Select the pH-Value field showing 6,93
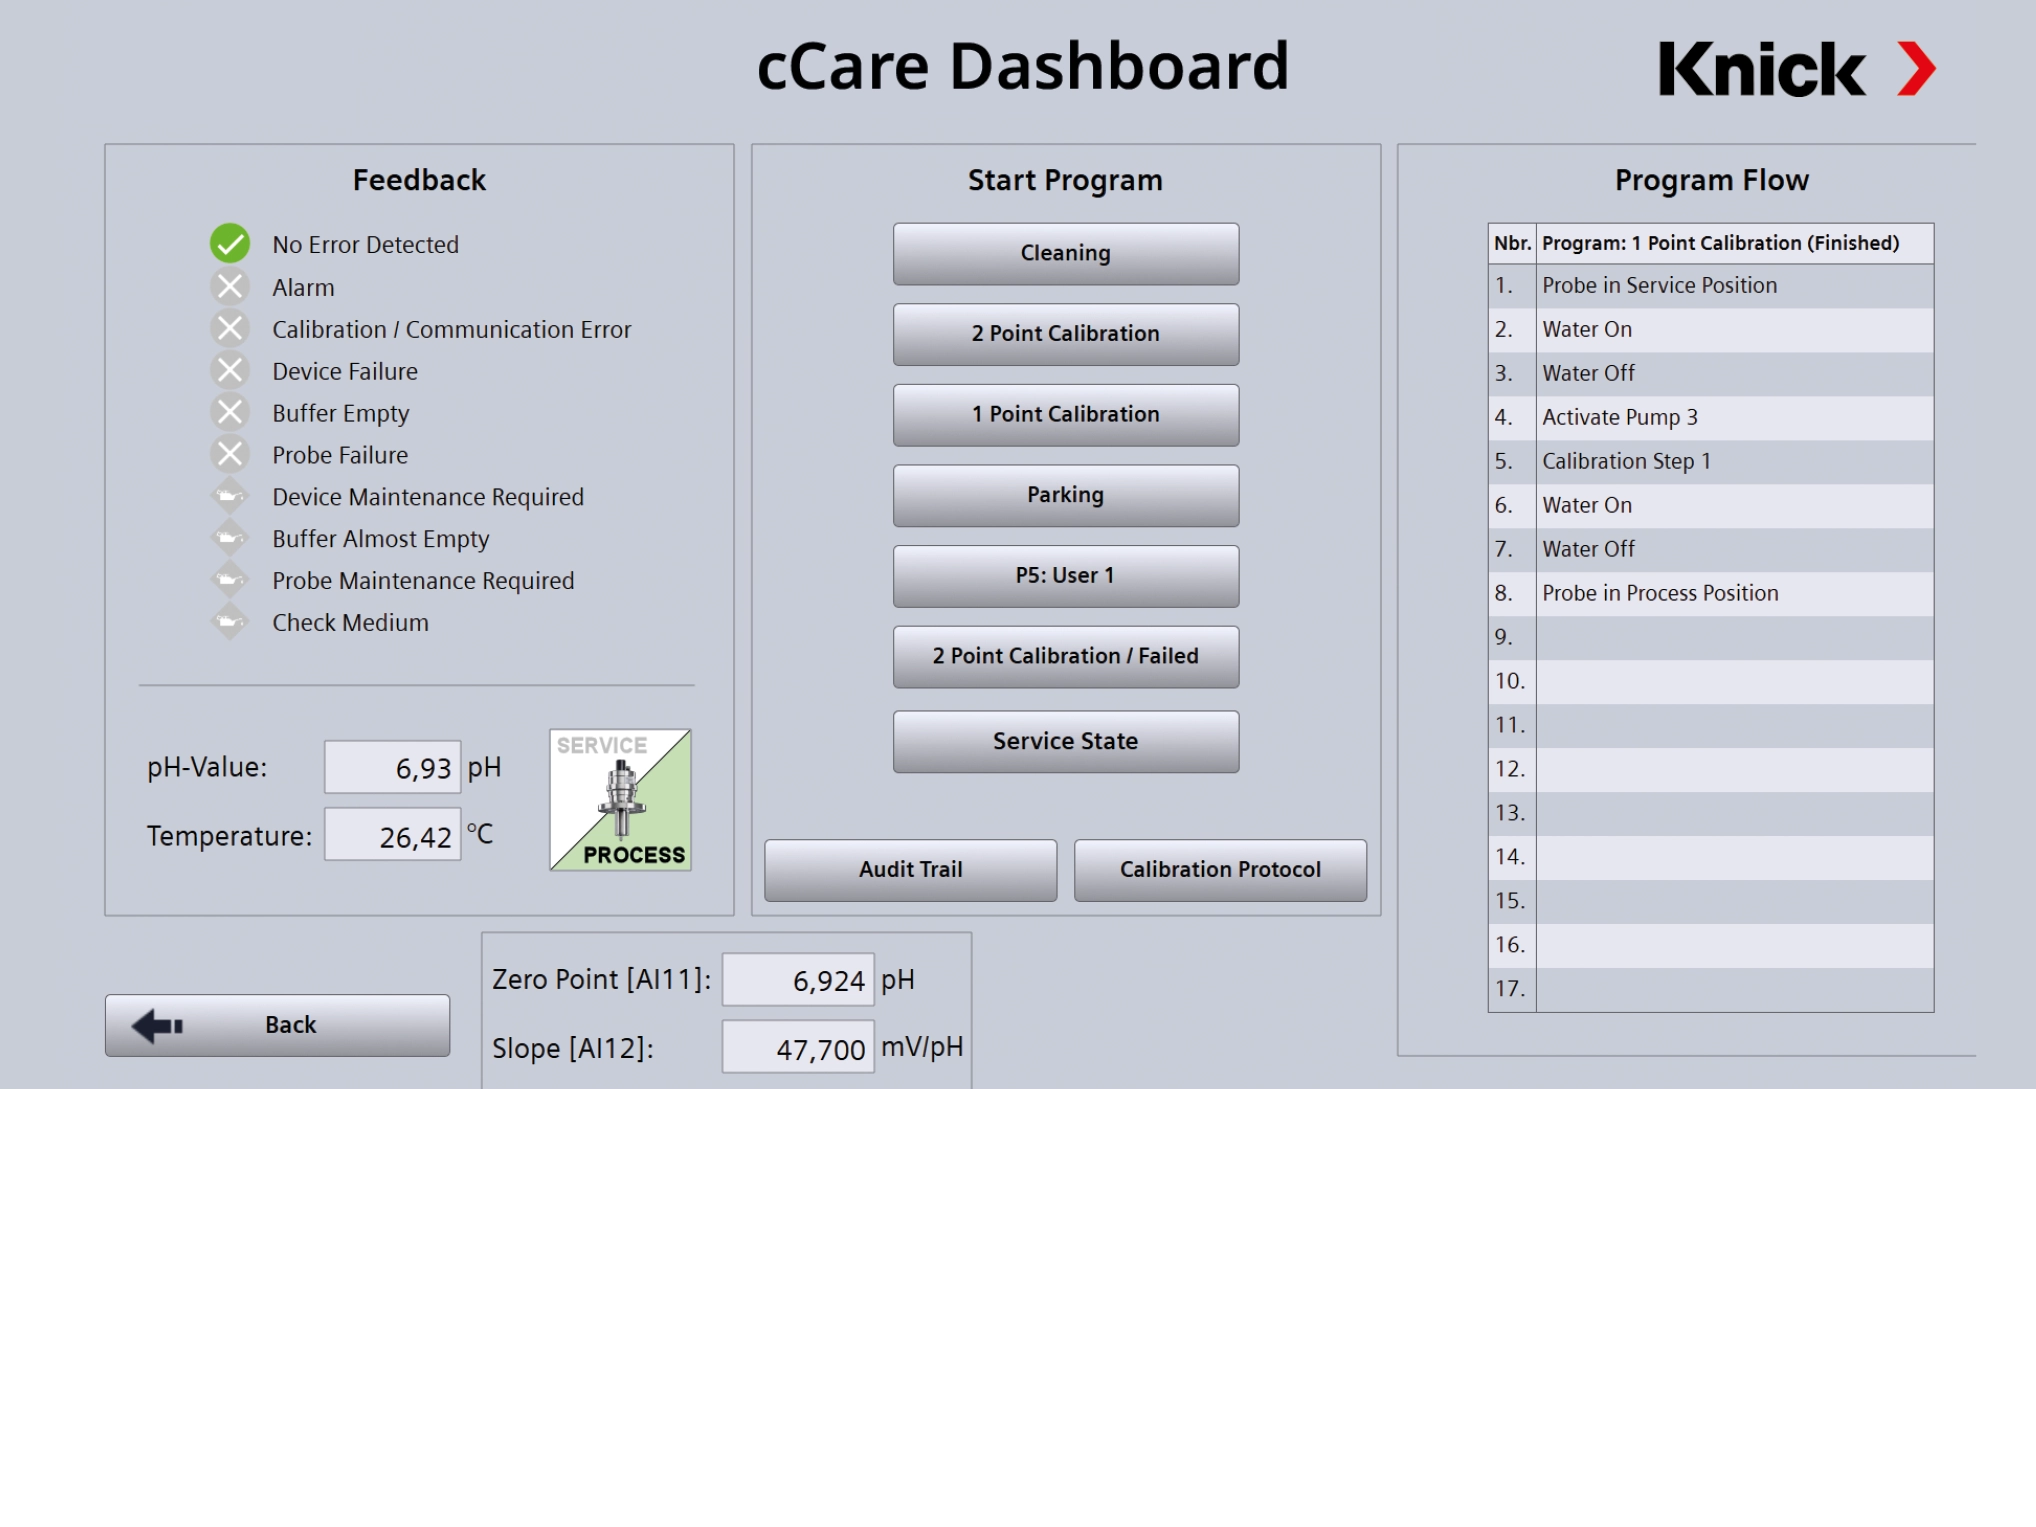 [x=392, y=766]
